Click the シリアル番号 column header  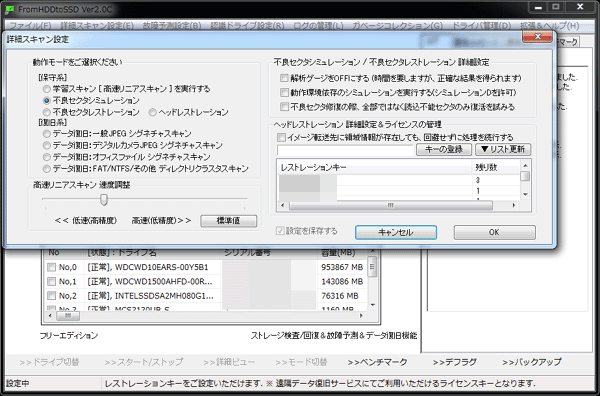[269, 253]
